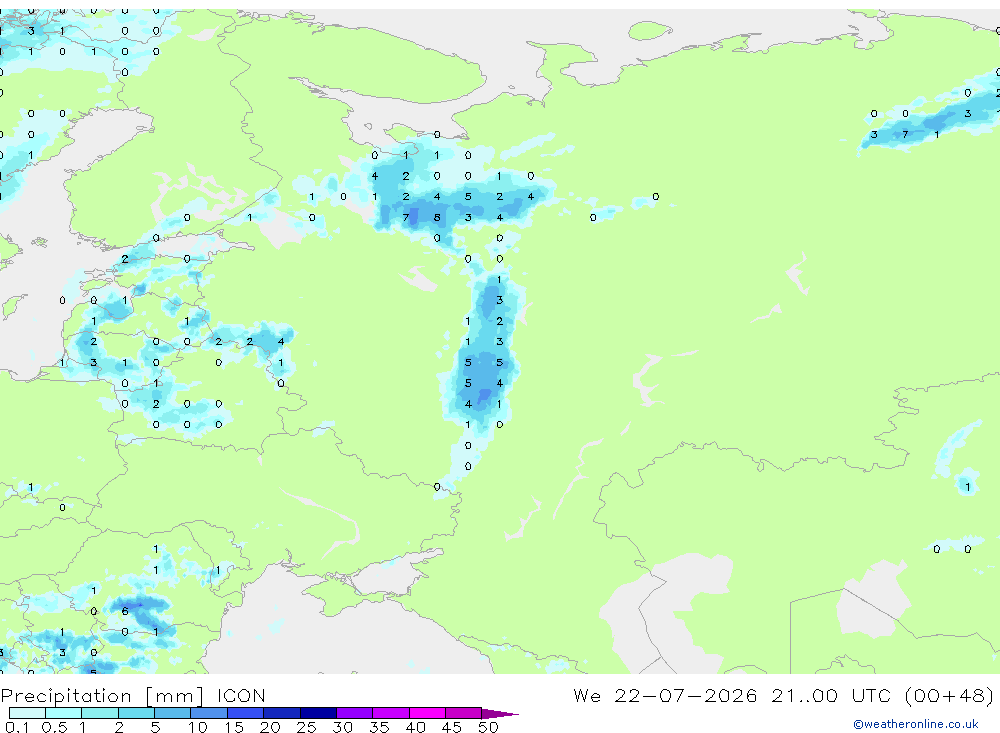Click the precipitation value "6" on the map

pyautogui.click(x=125, y=611)
